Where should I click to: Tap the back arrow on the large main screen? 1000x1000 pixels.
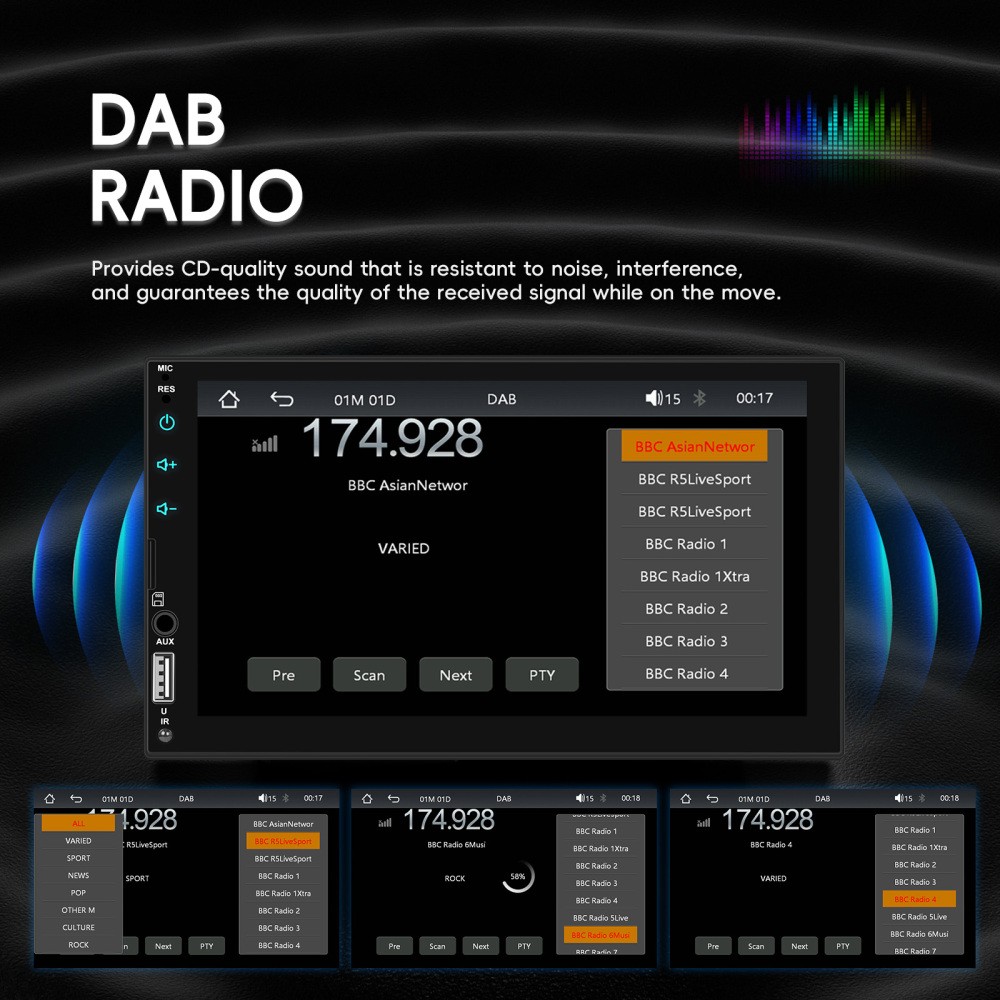pyautogui.click(x=281, y=399)
